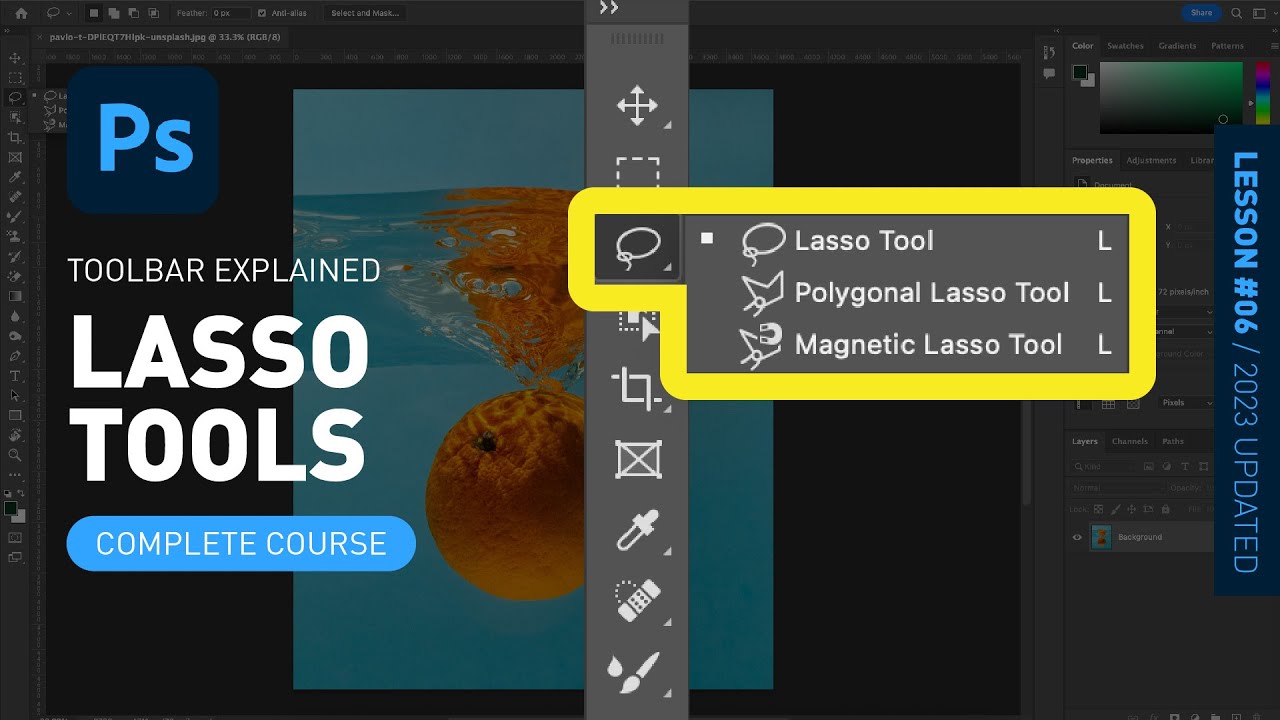Click the Home icon in options bar
1280x720 pixels.
click(21, 13)
